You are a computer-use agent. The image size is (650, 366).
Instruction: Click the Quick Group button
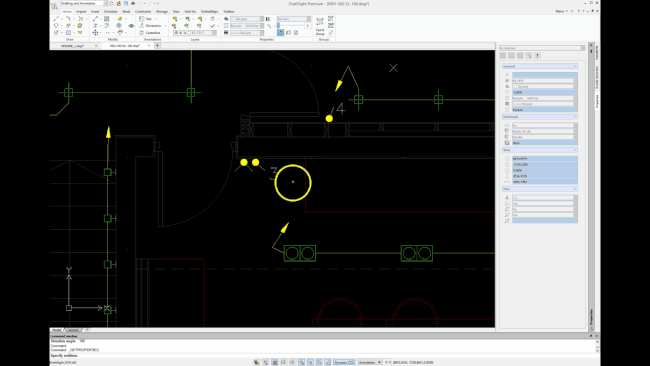coord(320,26)
